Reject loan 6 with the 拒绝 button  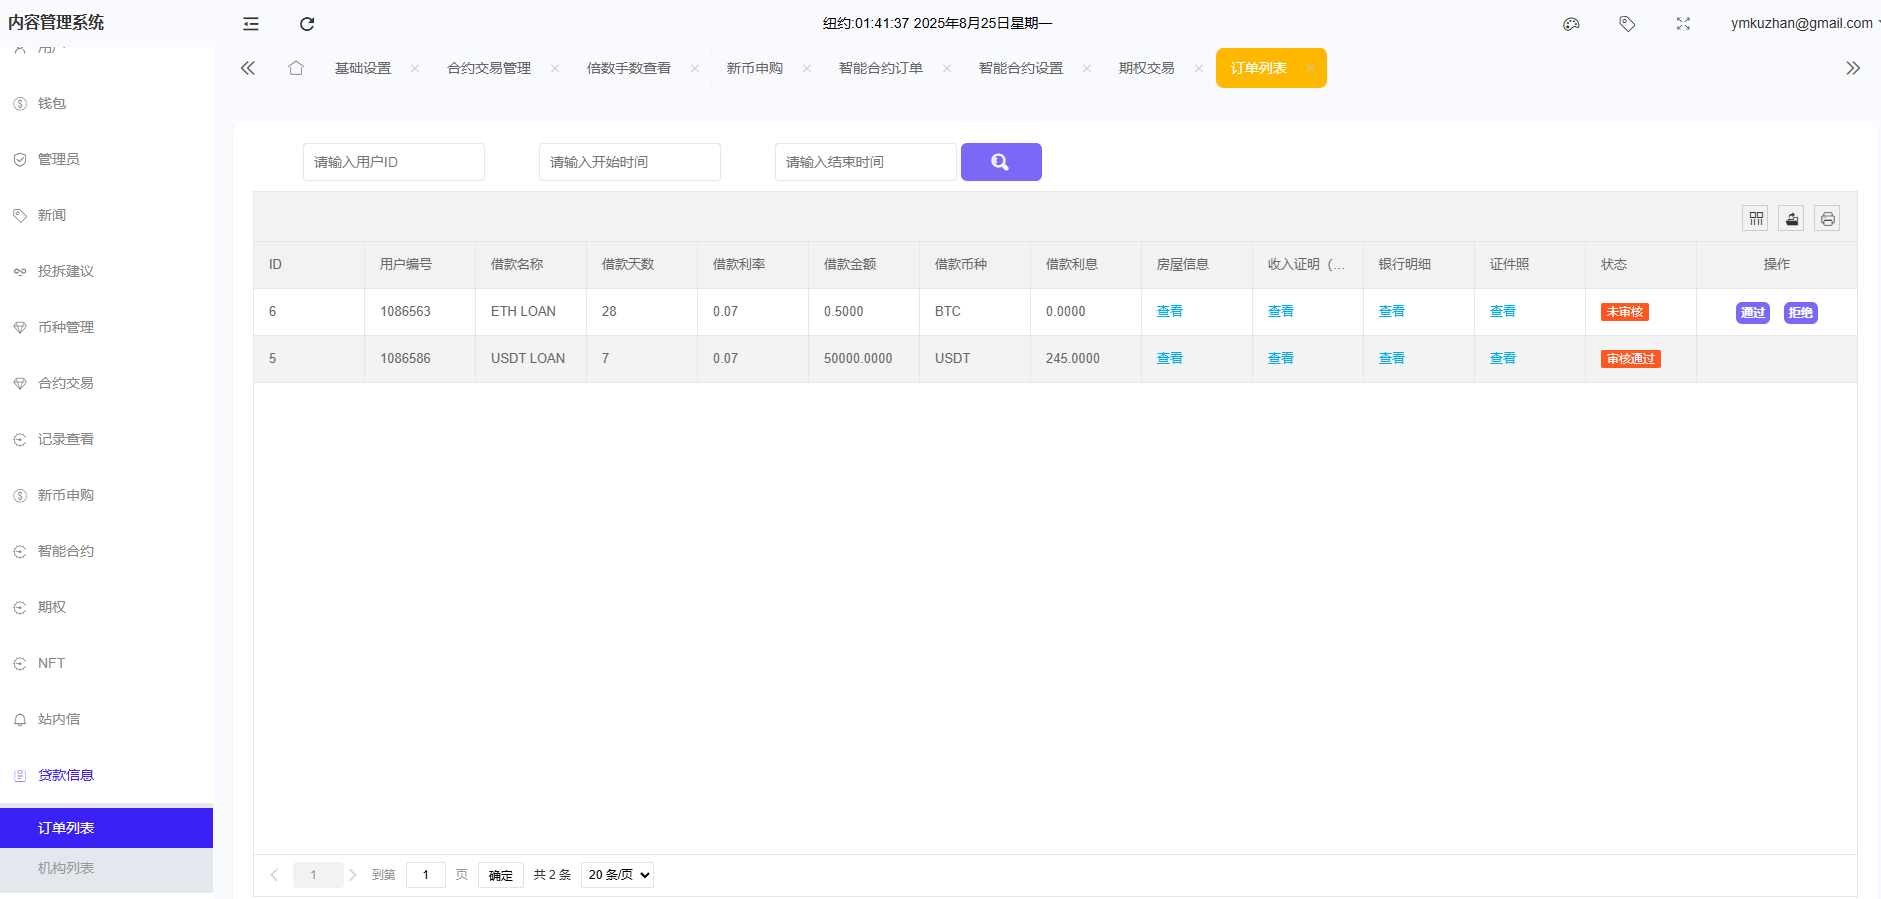point(1800,313)
